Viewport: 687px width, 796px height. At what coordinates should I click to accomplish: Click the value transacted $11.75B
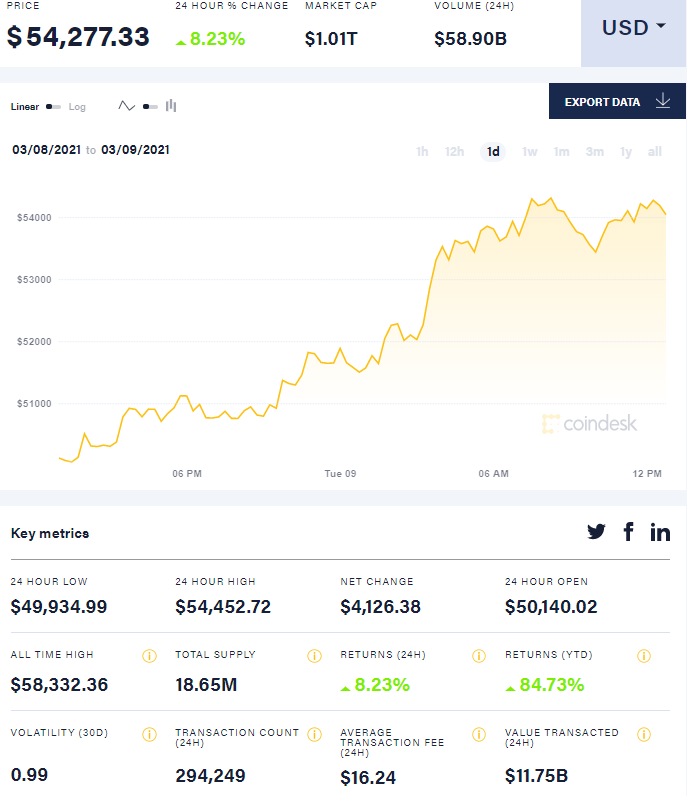[536, 776]
